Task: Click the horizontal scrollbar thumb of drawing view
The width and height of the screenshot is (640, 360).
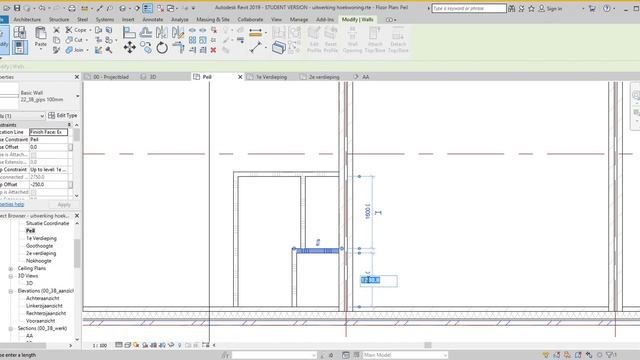Action: point(428,345)
